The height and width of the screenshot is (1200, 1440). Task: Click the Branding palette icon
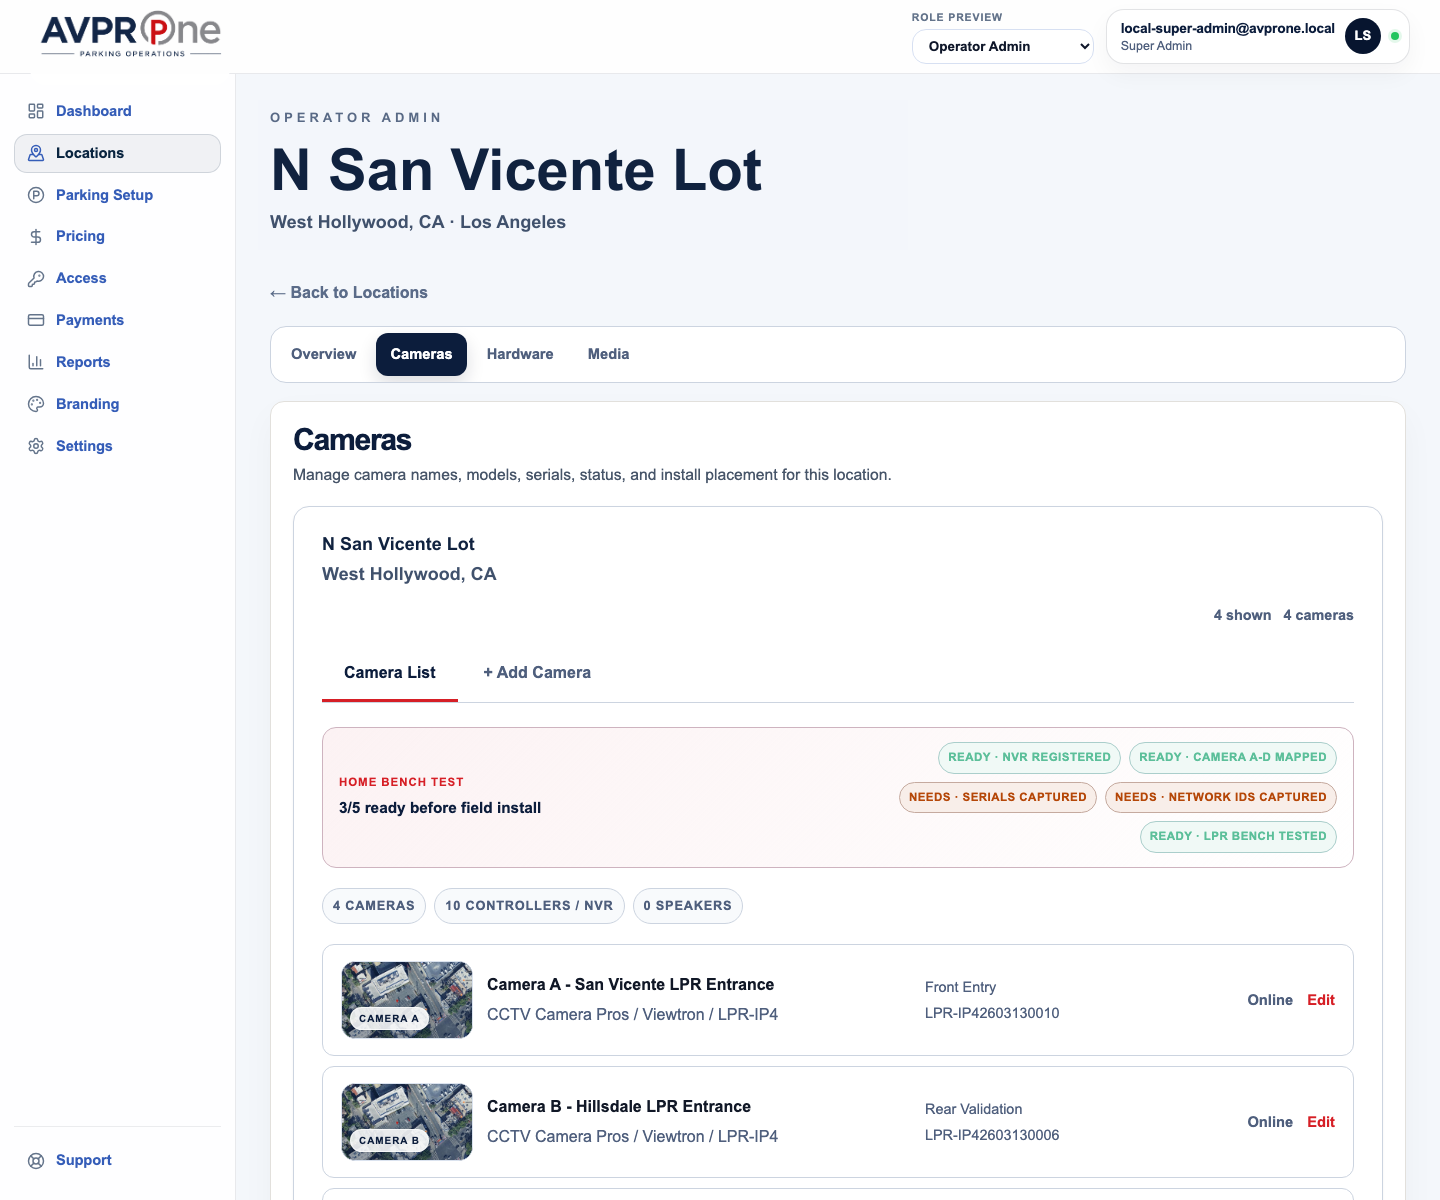coord(36,404)
